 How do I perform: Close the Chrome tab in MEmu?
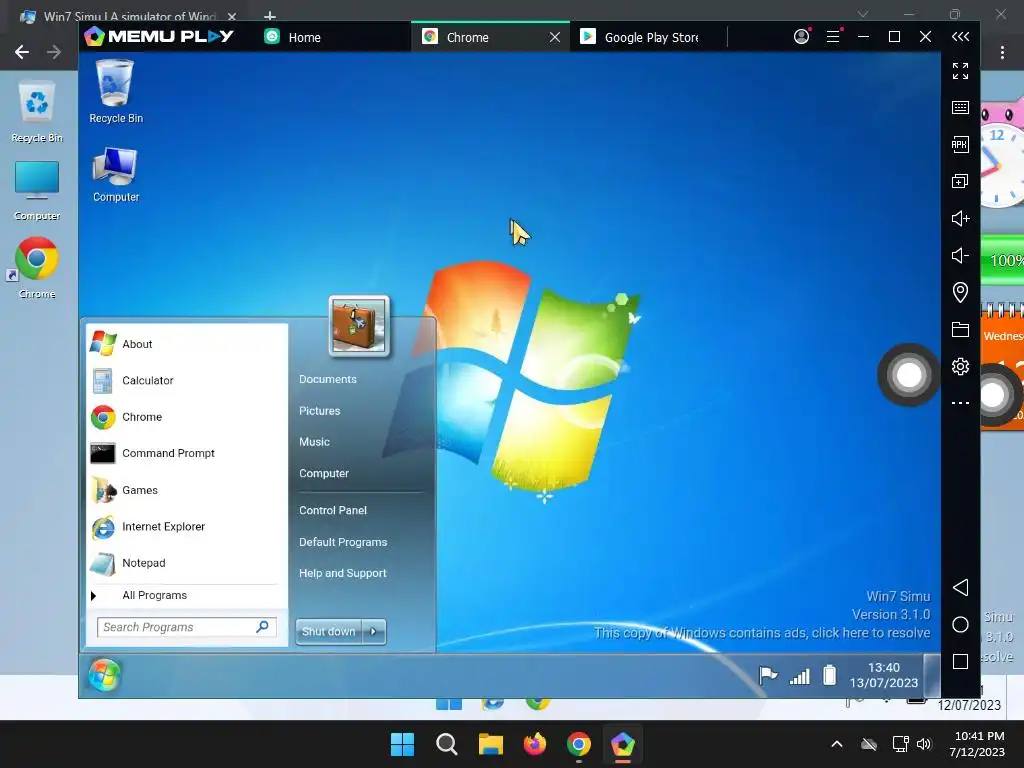point(554,37)
